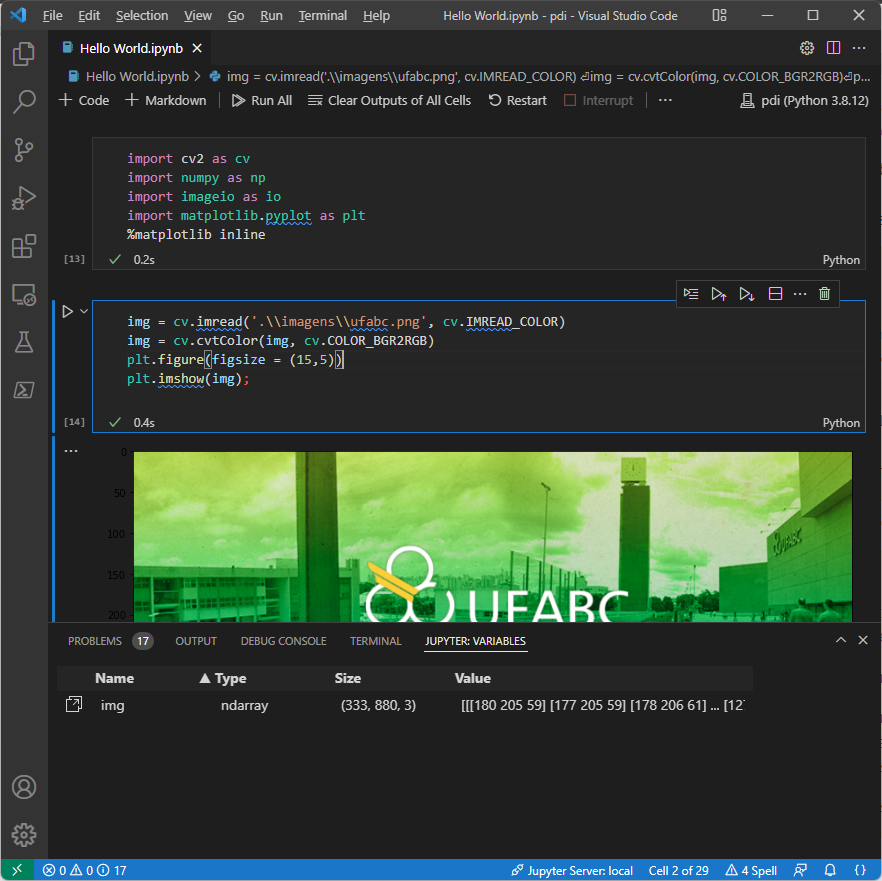Open the Explorer view in activity bar
Image resolution: width=882 pixels, height=881 pixels.
coord(24,53)
